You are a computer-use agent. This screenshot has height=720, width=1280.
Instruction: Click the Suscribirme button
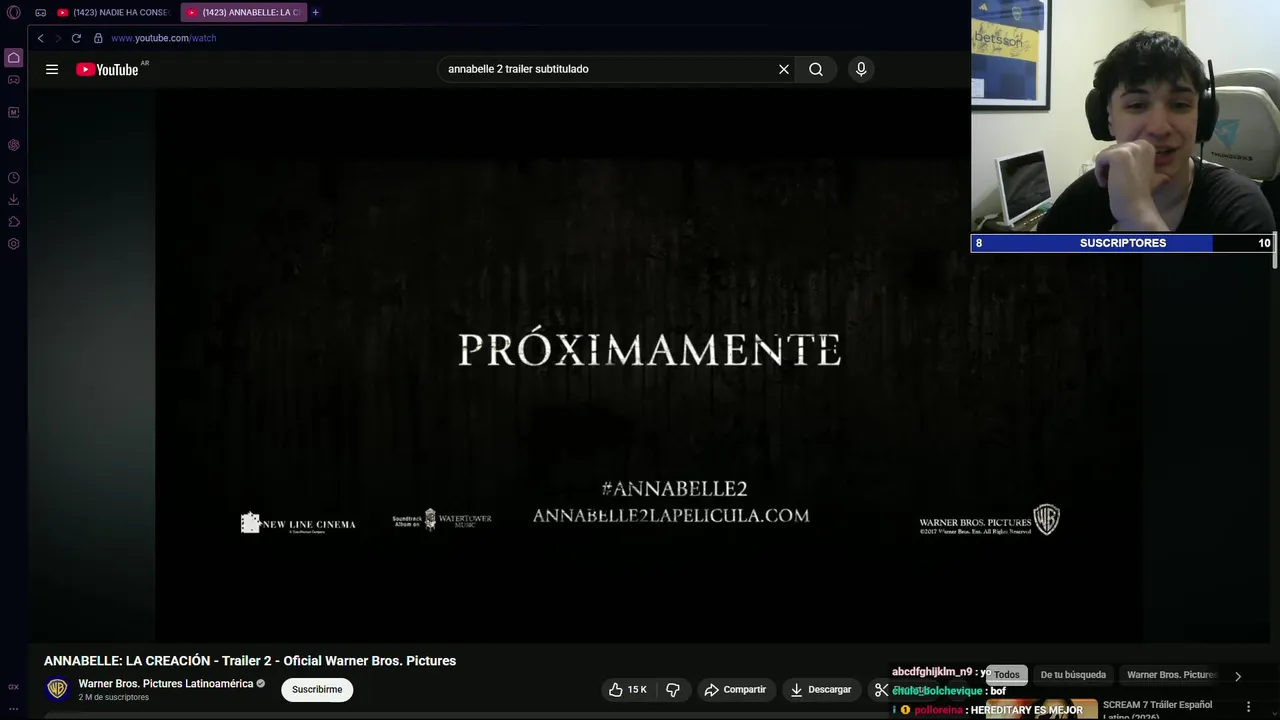coord(317,689)
